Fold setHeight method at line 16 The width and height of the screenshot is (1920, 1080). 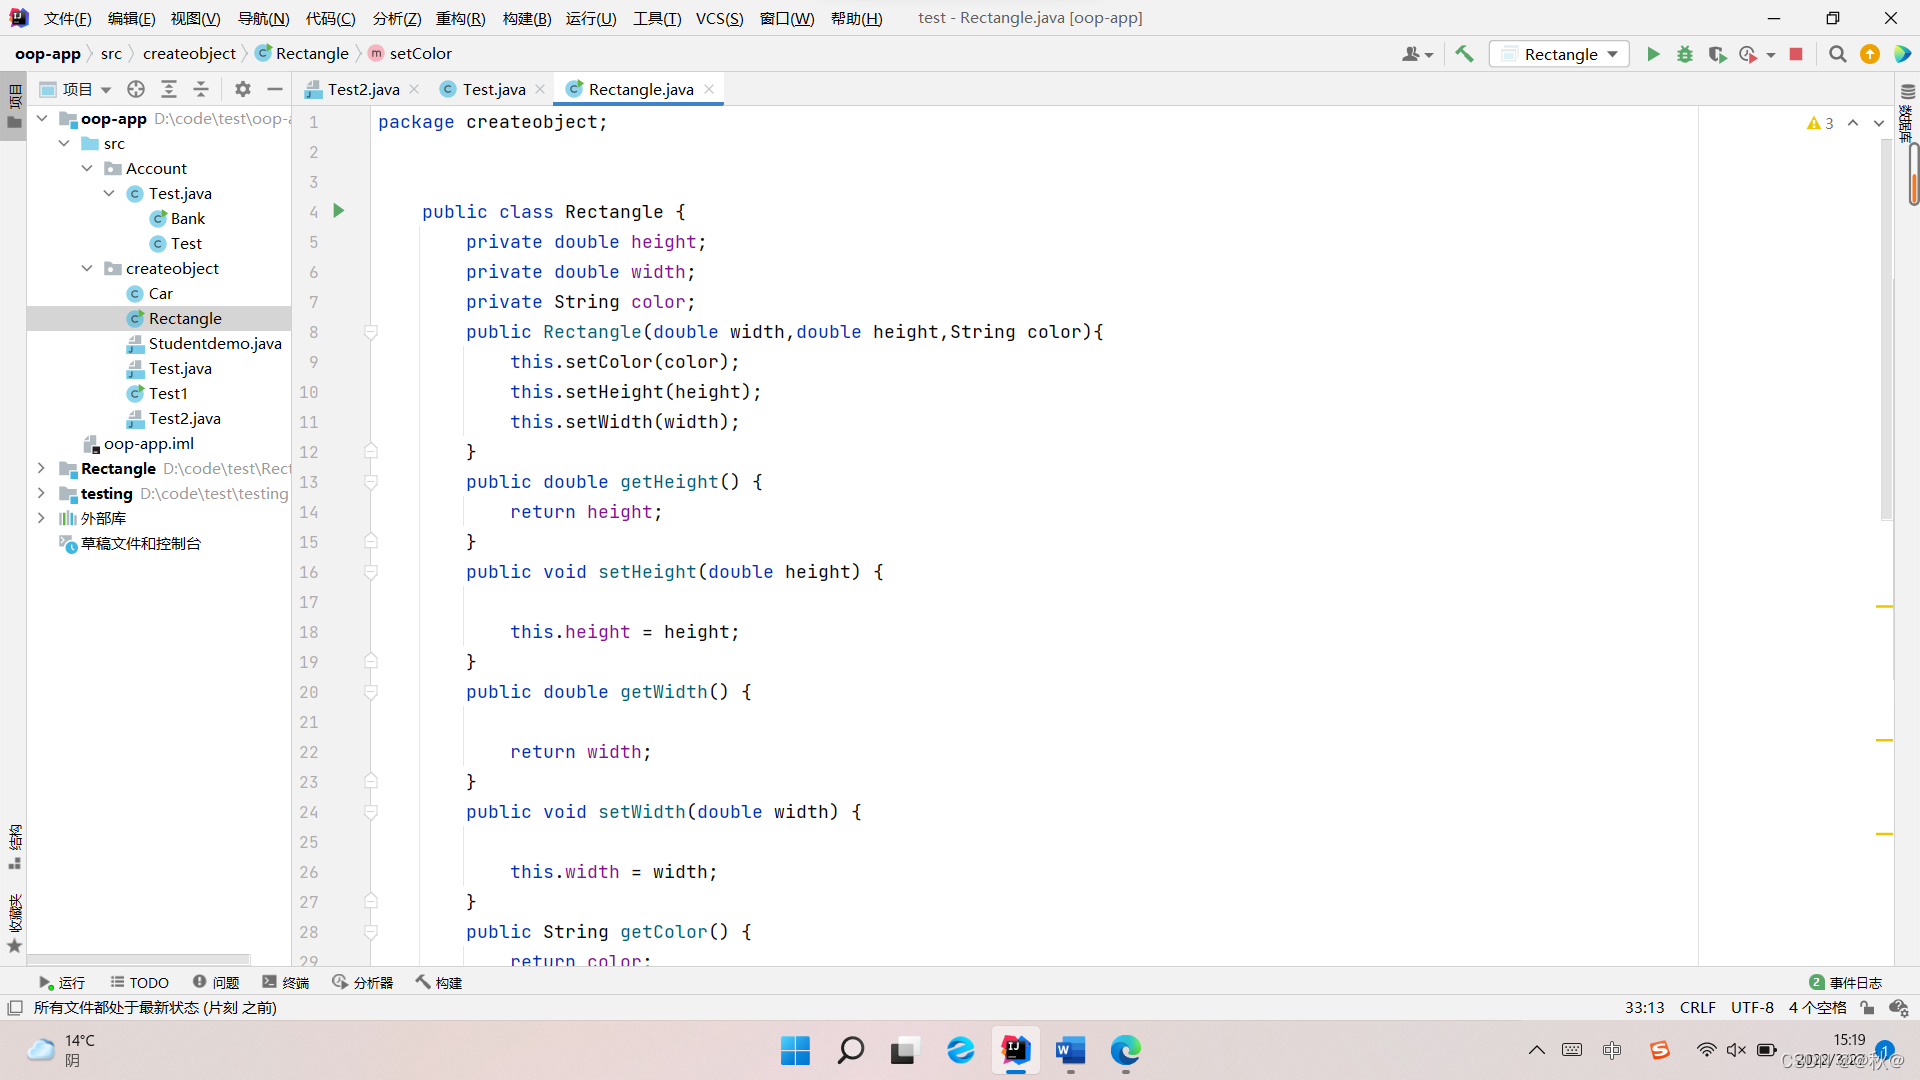click(371, 572)
